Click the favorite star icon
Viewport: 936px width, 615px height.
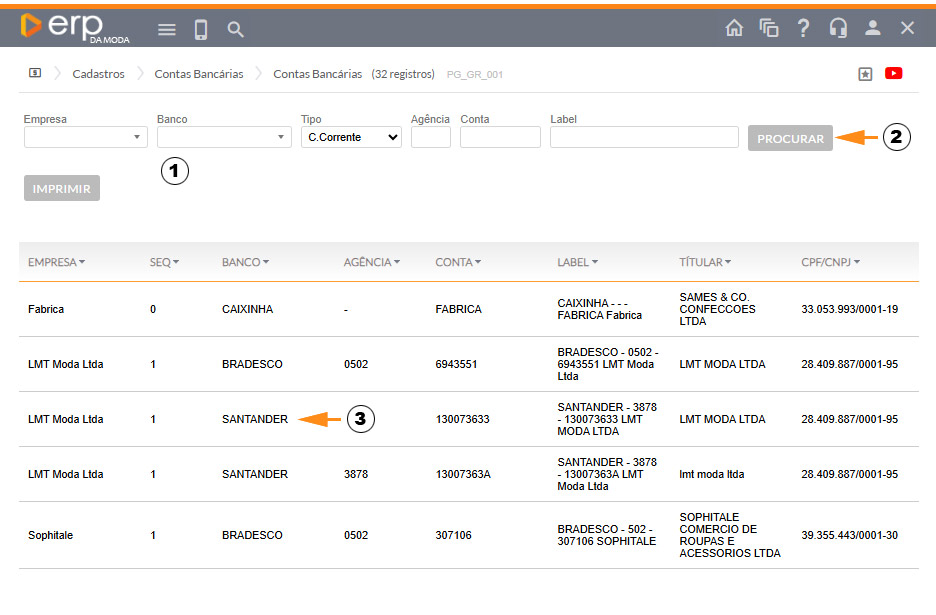866,74
